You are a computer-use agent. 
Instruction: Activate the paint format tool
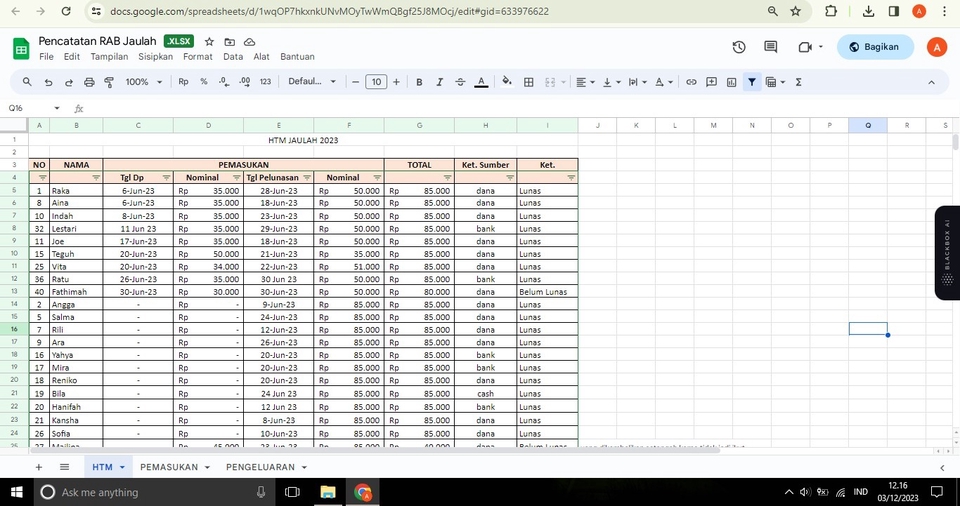tap(110, 82)
